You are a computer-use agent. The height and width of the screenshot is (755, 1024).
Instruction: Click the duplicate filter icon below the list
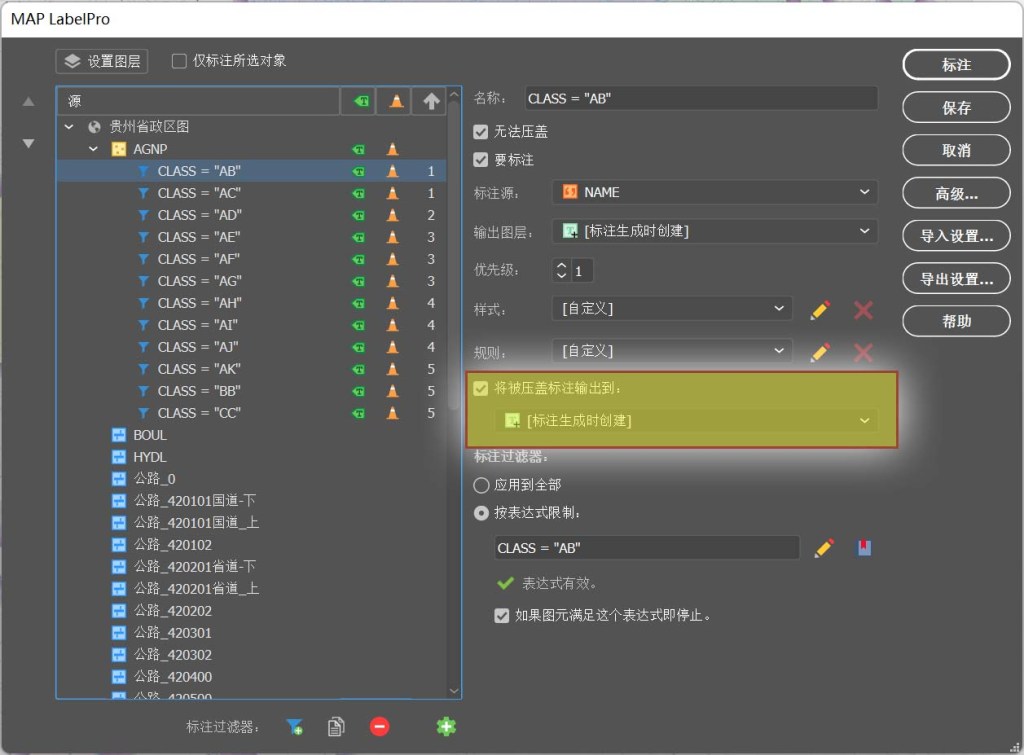pyautogui.click(x=337, y=727)
